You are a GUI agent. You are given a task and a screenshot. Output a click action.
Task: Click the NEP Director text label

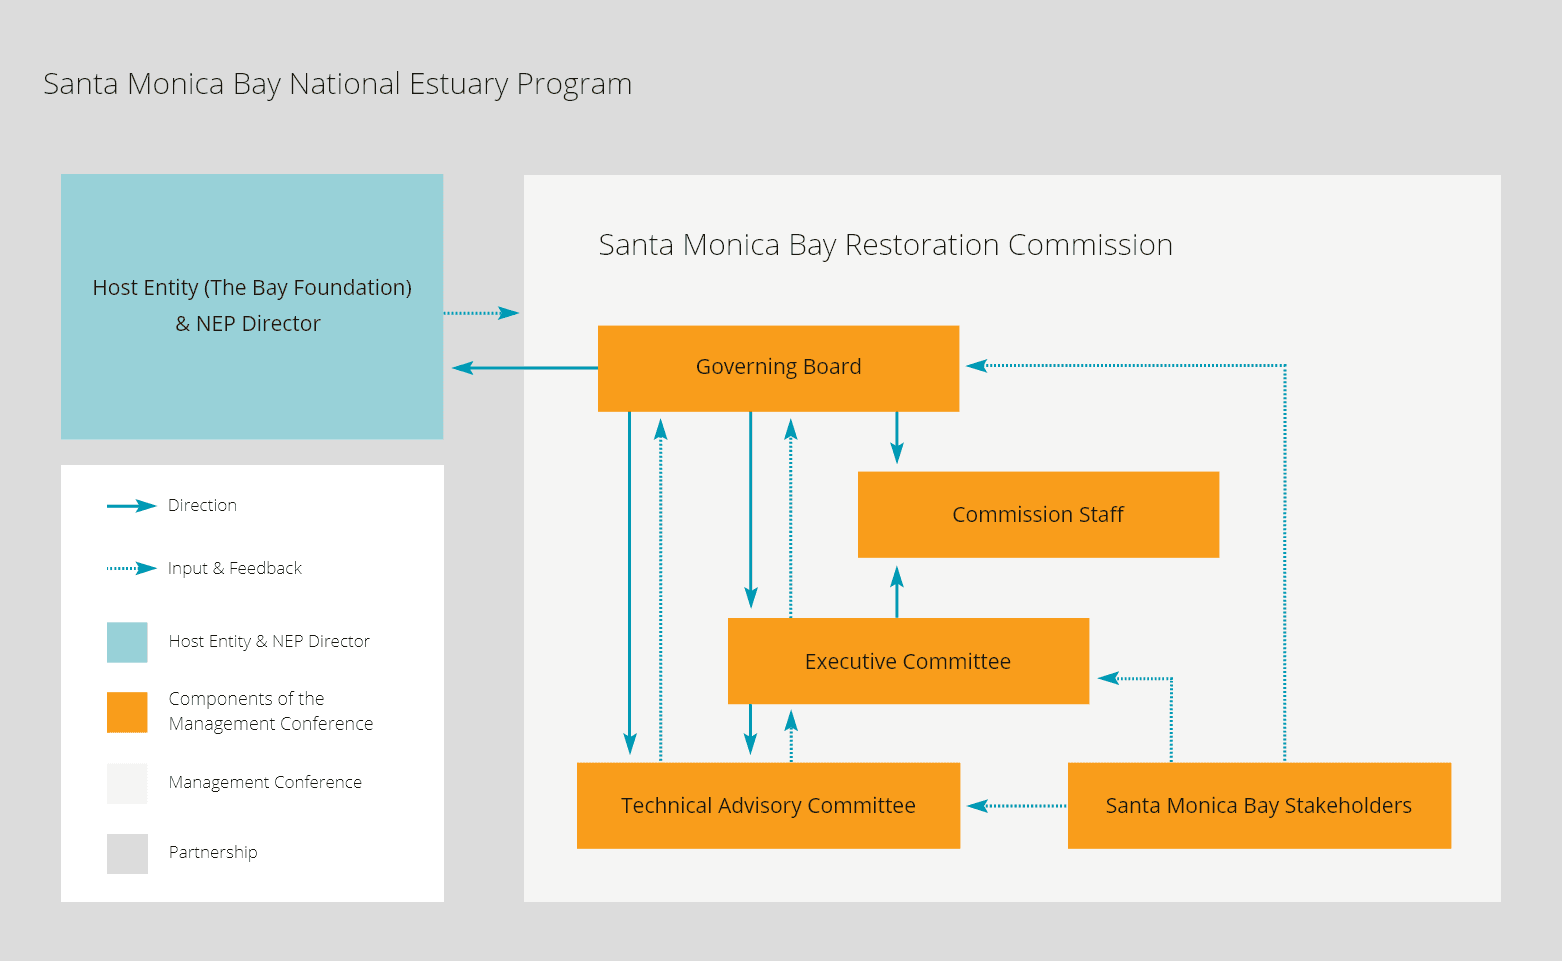[247, 323]
